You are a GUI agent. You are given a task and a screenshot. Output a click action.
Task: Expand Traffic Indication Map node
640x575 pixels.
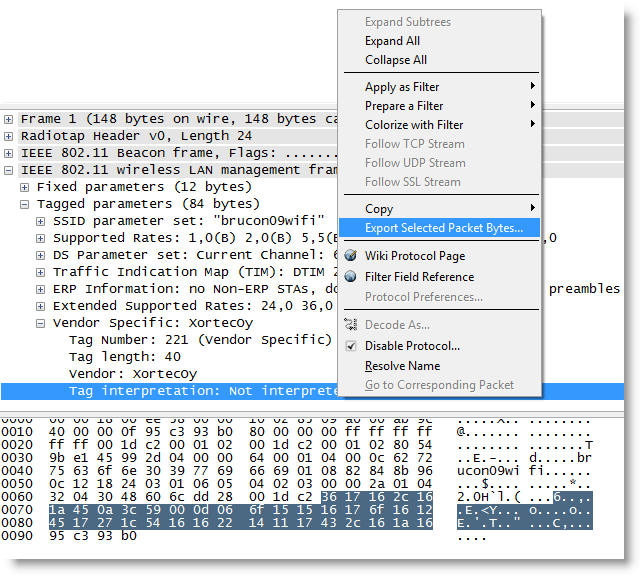click(40, 272)
